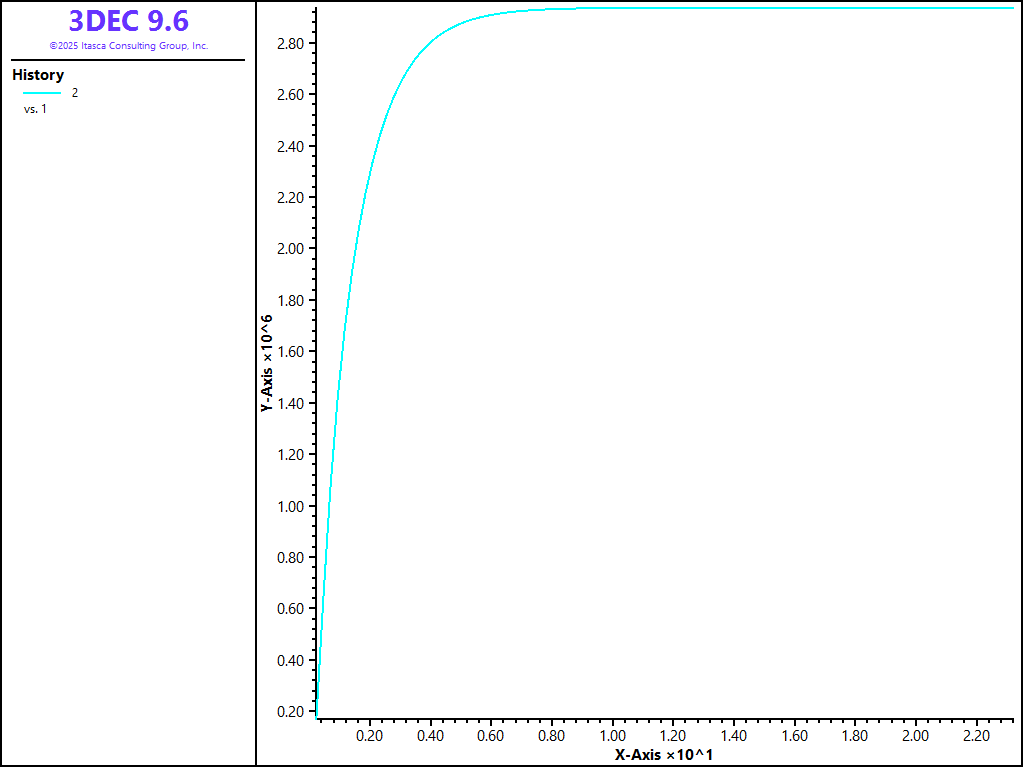Screen dimensions: 1024x768
Task: Click the 1.60 tick label on X-axis
Action: [x=794, y=736]
